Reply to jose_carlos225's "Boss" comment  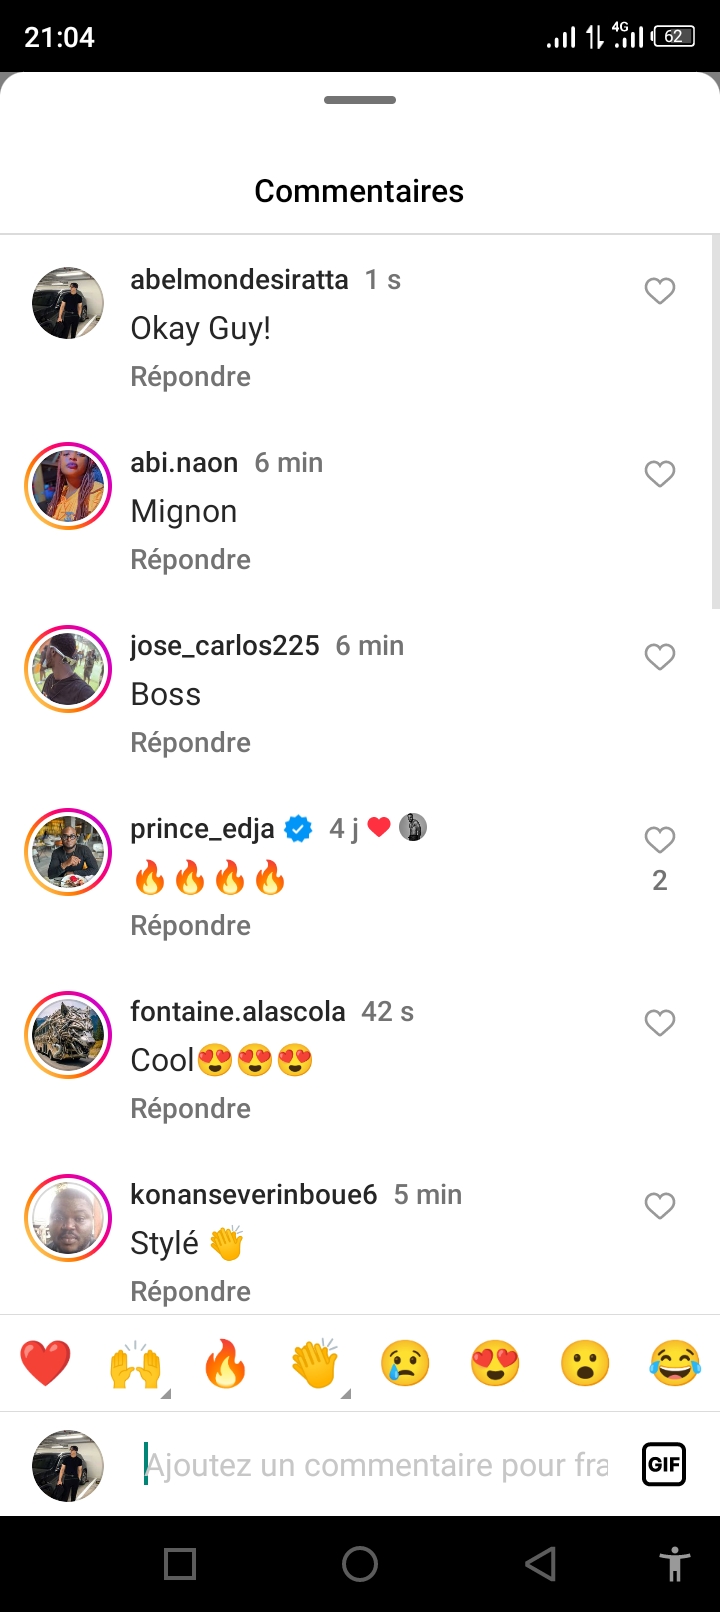(x=191, y=743)
